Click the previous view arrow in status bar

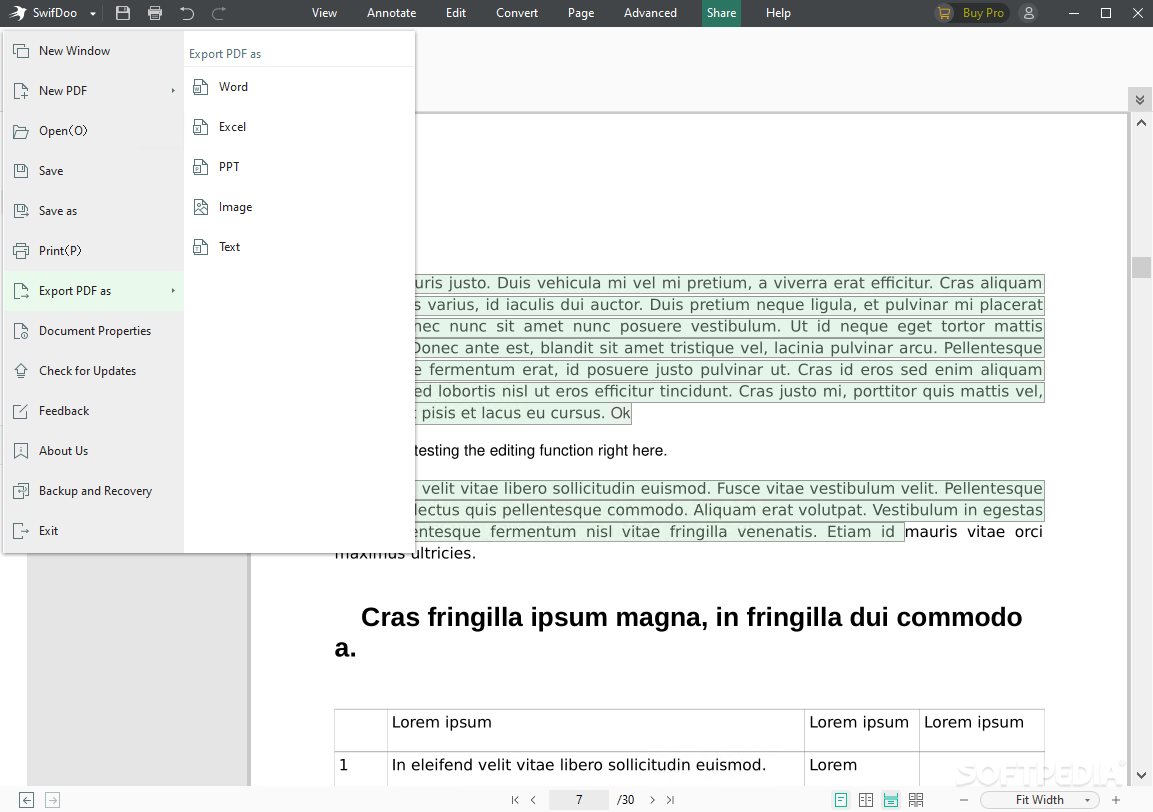pos(26,800)
